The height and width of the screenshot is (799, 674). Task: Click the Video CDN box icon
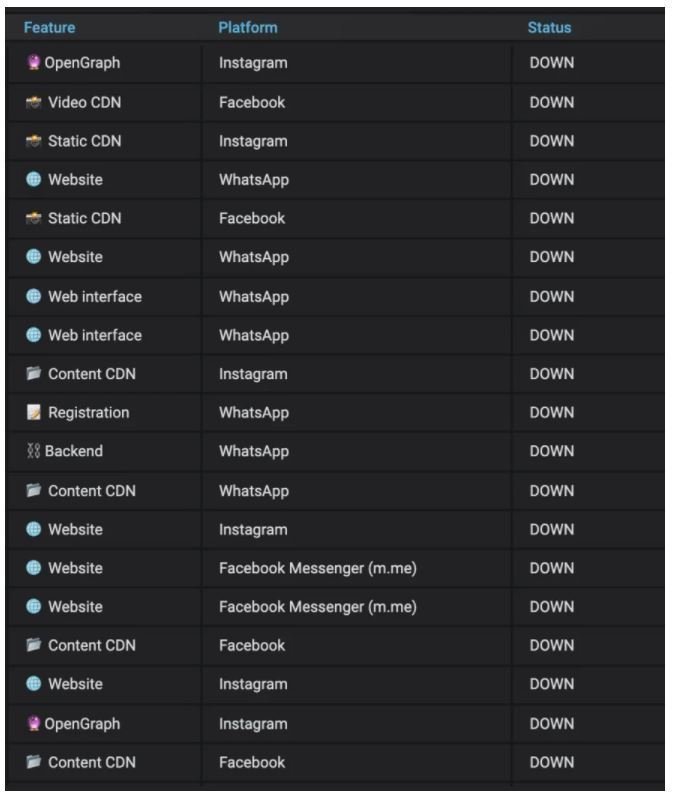tap(34, 102)
